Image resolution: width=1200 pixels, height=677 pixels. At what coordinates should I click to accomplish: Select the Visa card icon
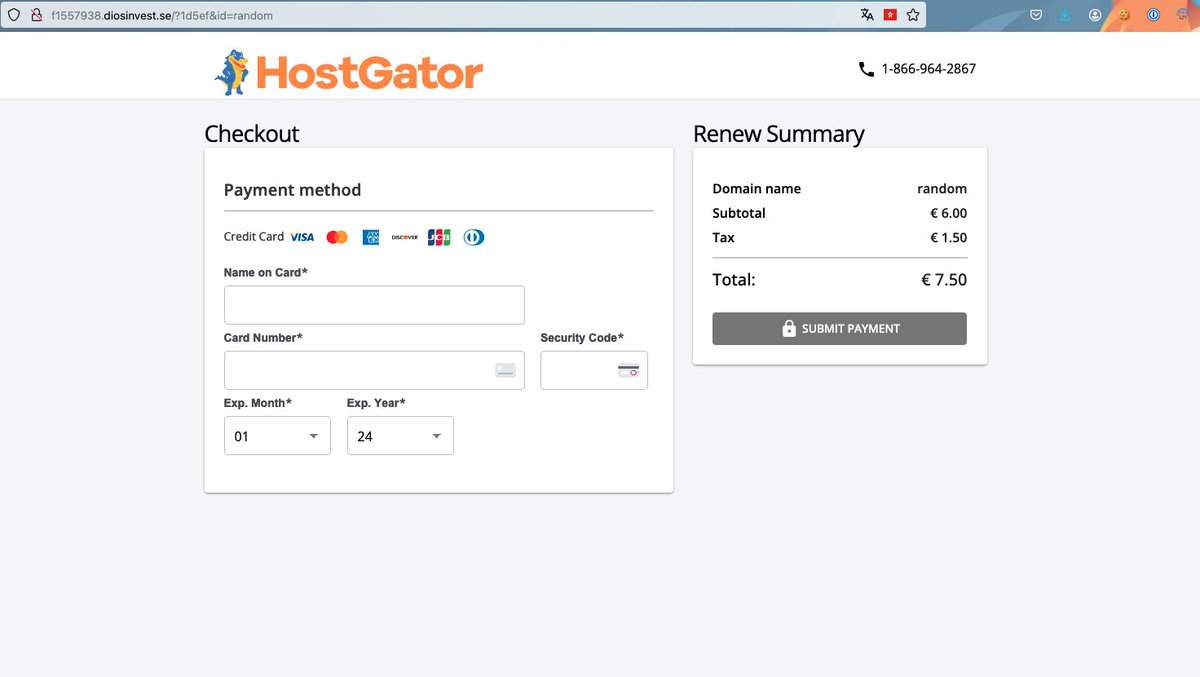click(x=301, y=236)
